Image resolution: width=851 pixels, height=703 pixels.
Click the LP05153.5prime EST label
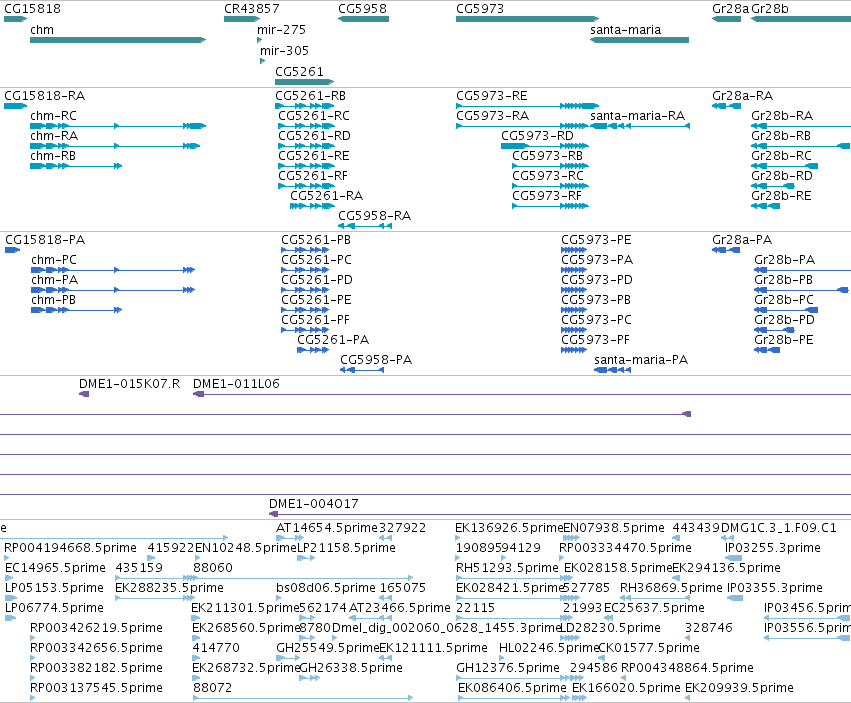coord(54,588)
